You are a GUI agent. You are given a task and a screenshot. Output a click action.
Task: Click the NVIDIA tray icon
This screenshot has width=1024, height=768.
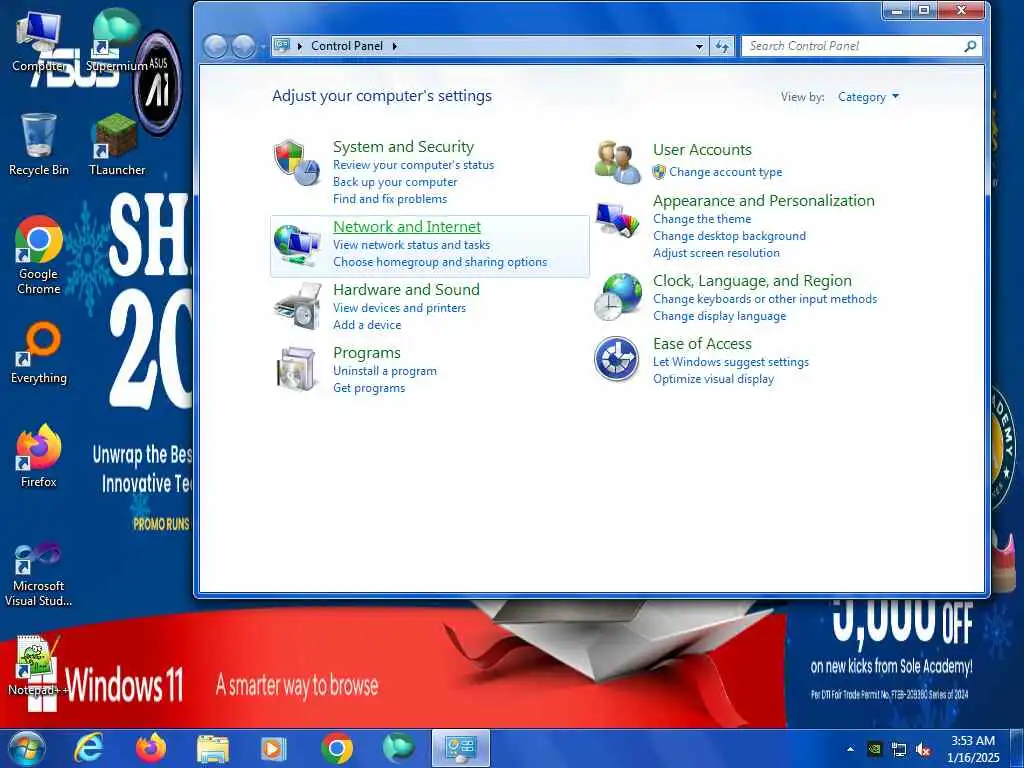pos(875,749)
